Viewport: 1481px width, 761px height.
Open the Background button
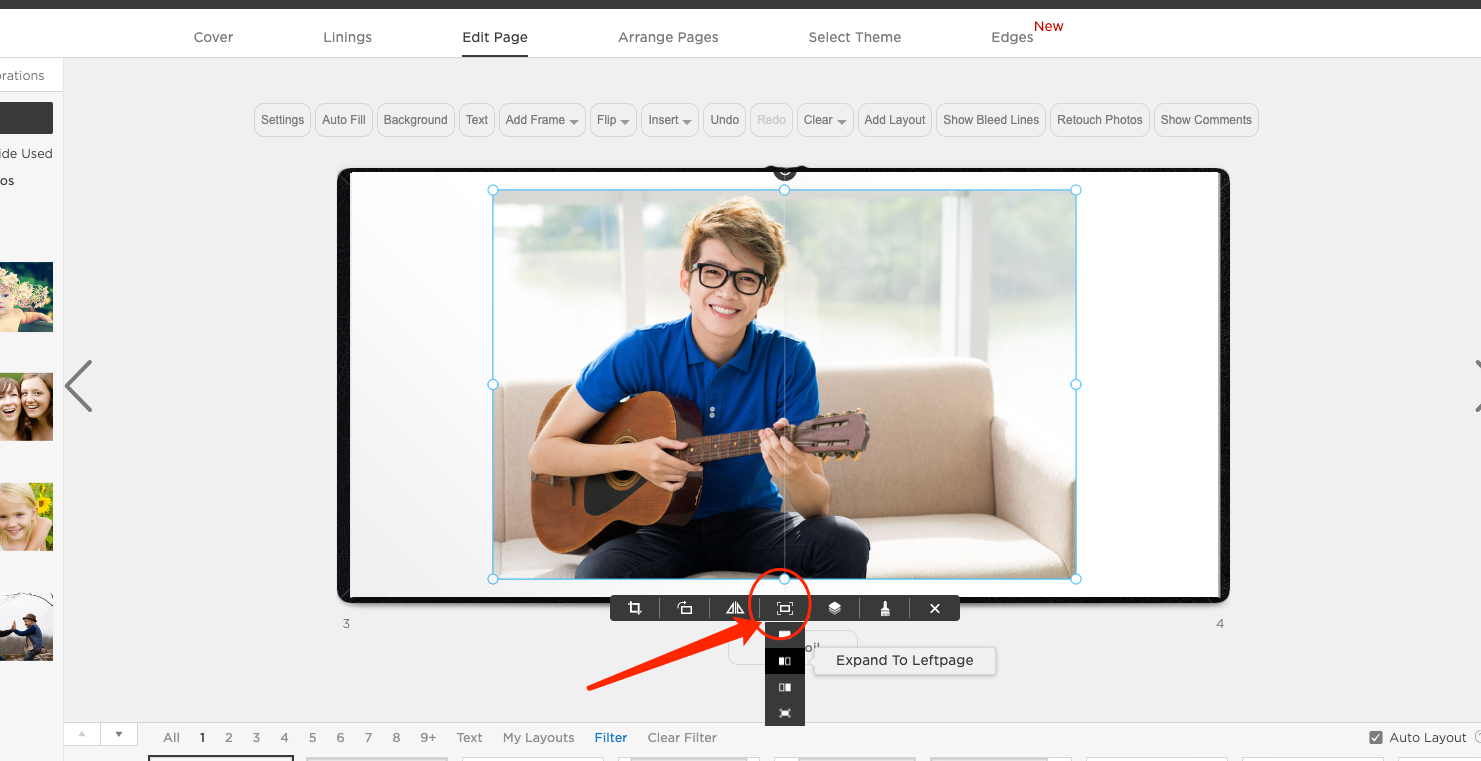415,120
